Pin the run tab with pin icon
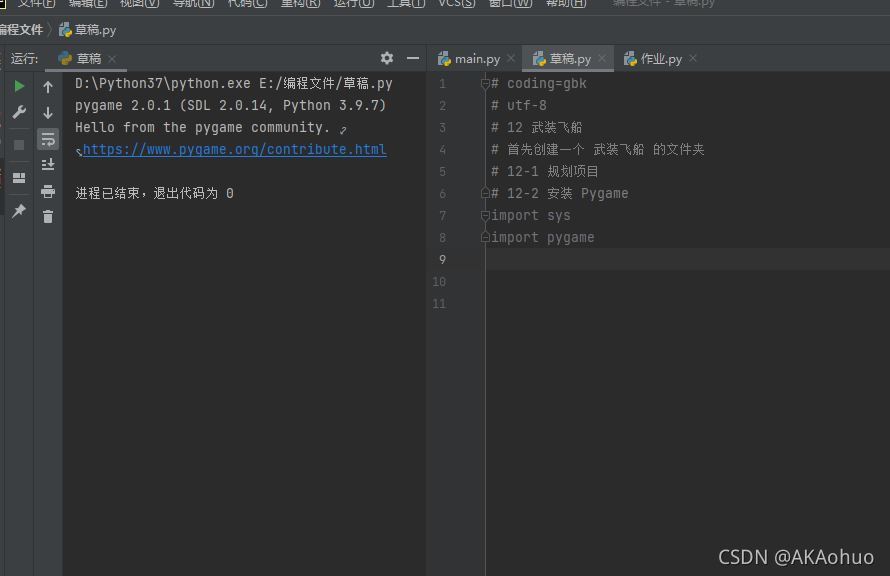The height and width of the screenshot is (576, 890). point(19,211)
